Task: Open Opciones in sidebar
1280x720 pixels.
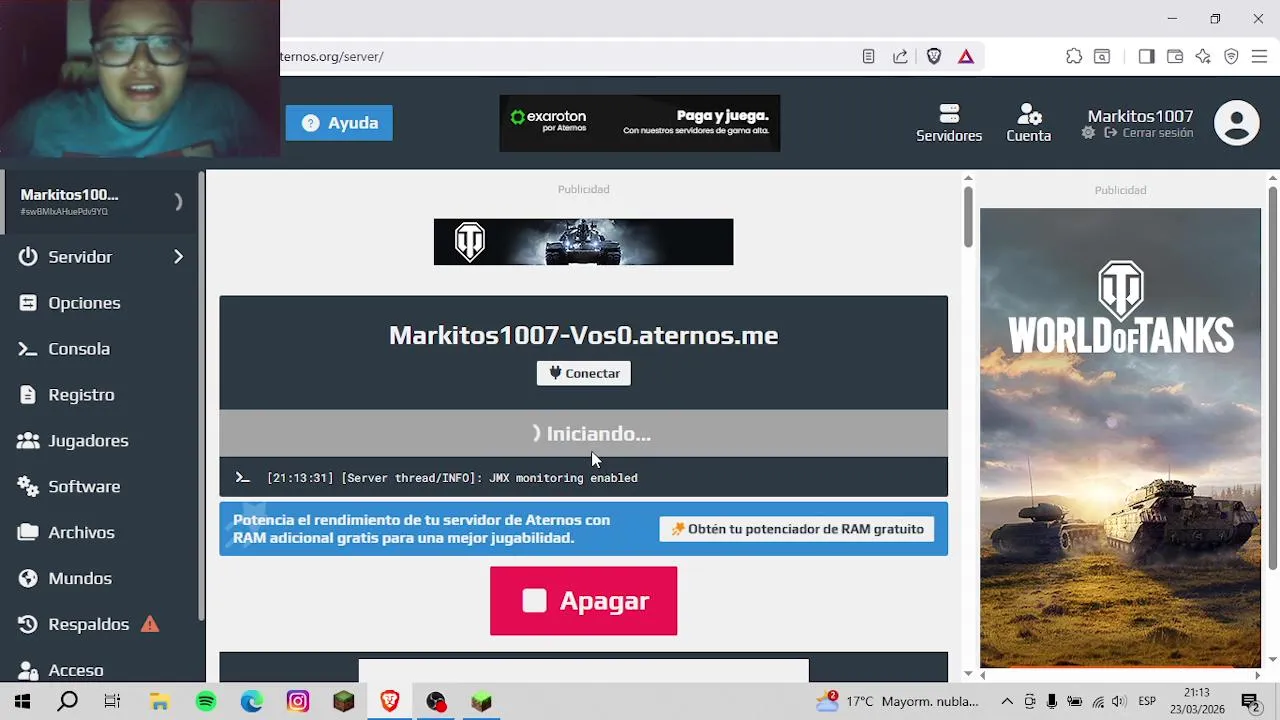Action: click(x=84, y=303)
